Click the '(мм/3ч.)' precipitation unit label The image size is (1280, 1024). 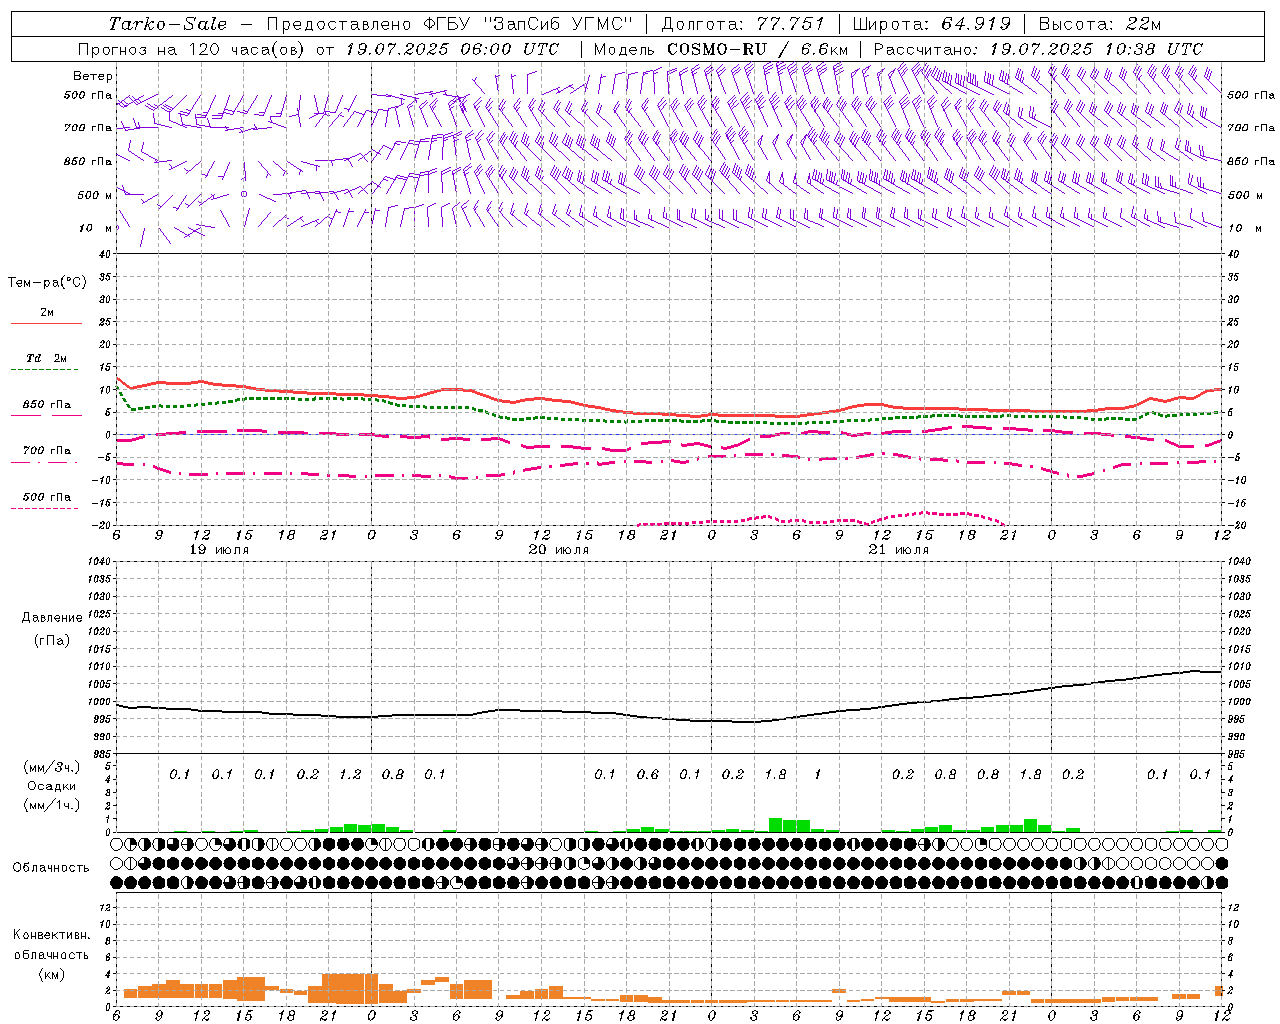pyautogui.click(x=52, y=767)
